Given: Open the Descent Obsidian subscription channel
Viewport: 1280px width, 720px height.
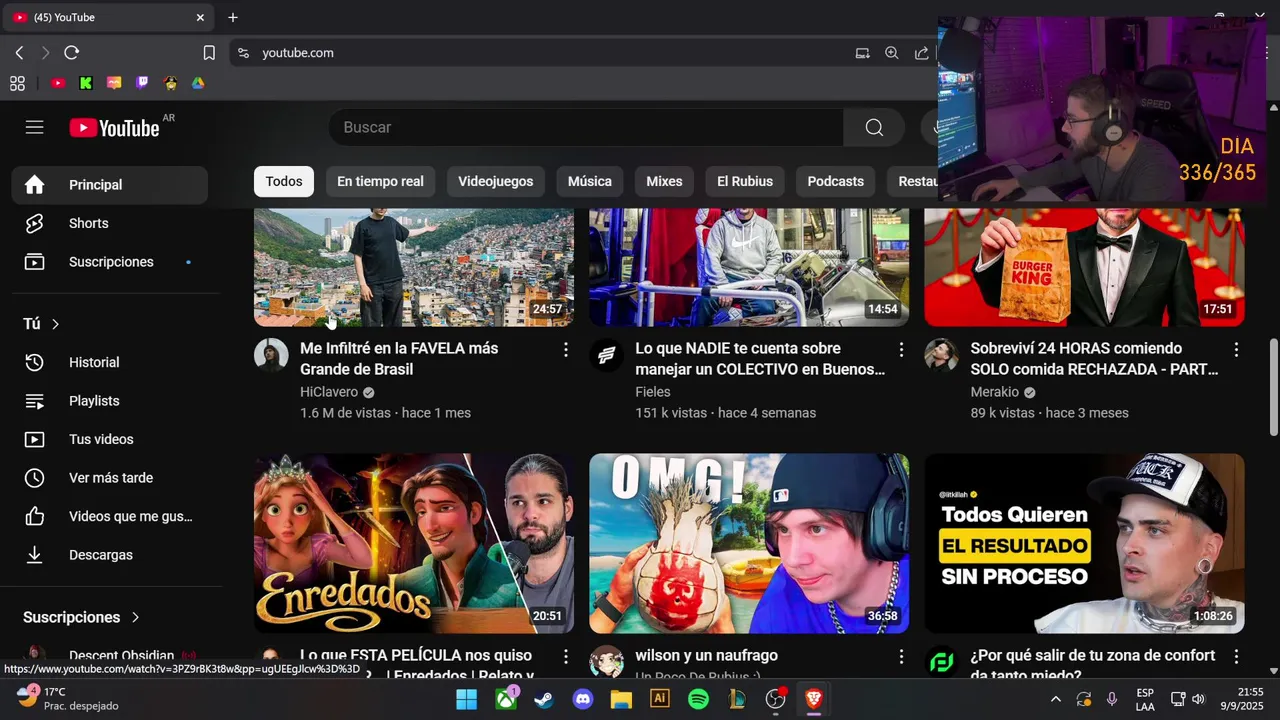Looking at the screenshot, I should (110, 656).
